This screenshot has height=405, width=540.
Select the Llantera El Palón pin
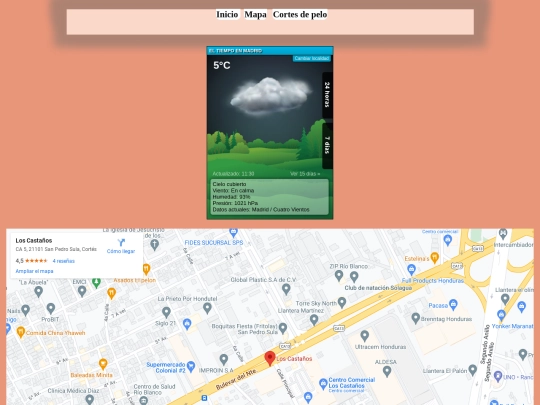point(472,370)
